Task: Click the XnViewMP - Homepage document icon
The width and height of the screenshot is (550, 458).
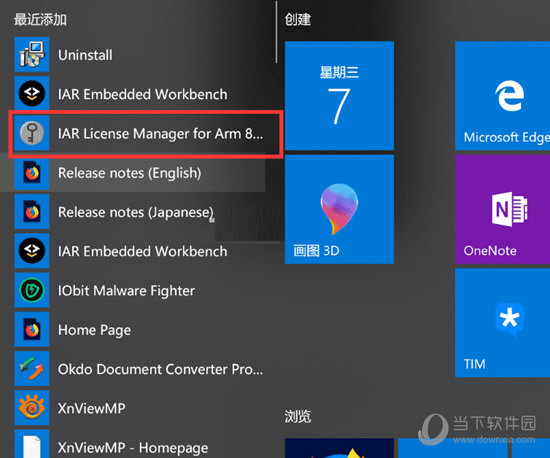Action: (x=32, y=445)
